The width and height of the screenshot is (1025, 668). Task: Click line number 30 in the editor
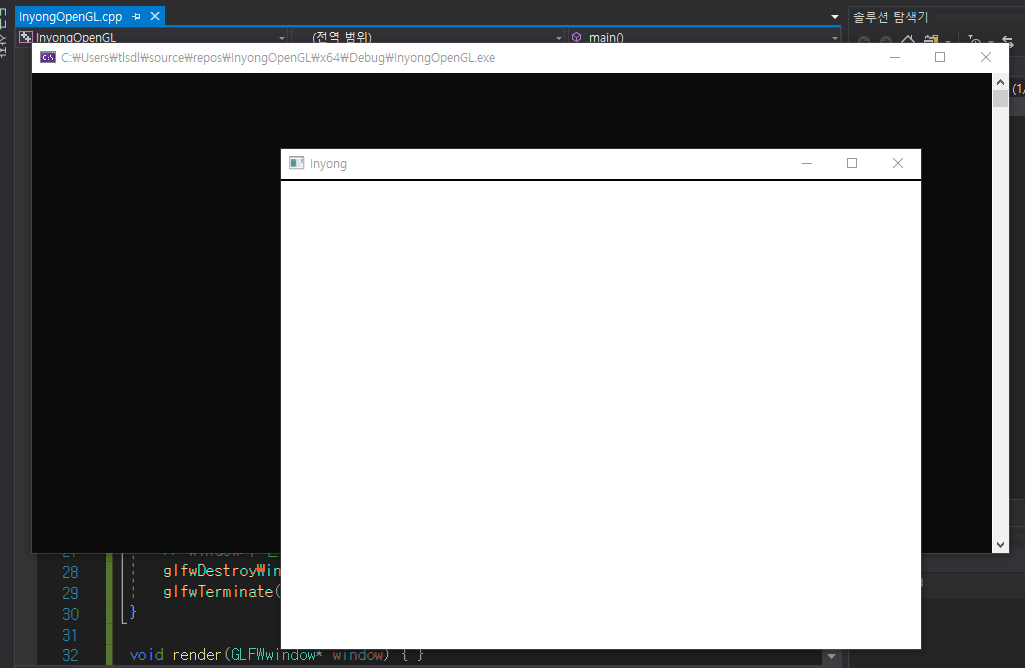pyautogui.click(x=70, y=614)
